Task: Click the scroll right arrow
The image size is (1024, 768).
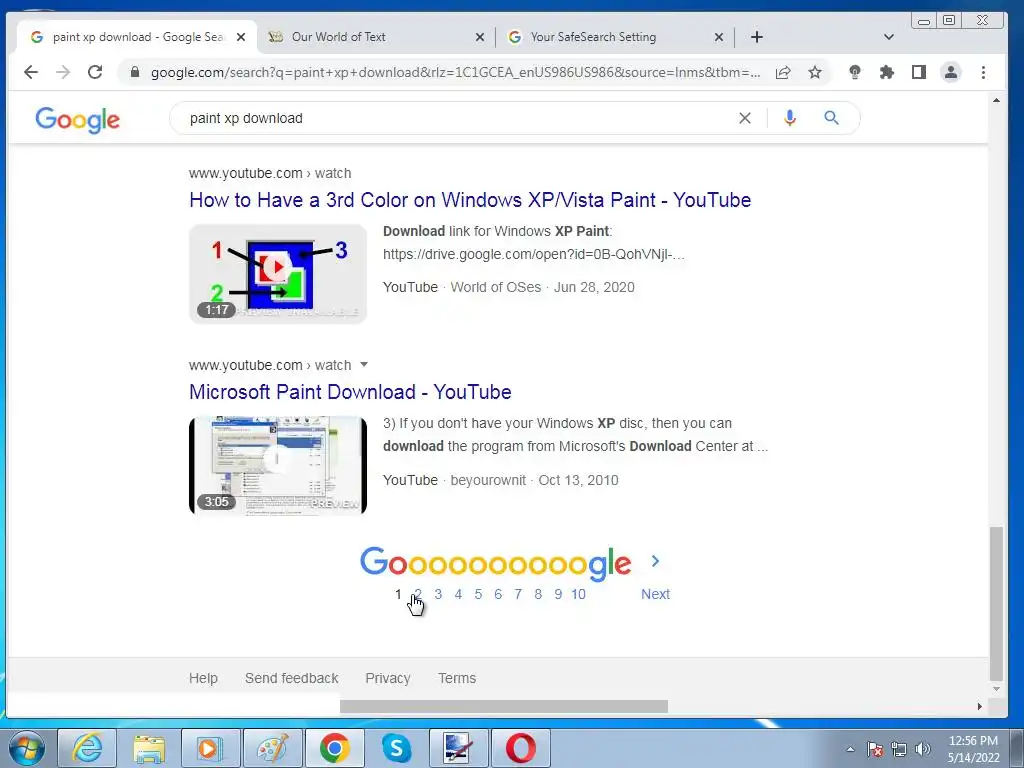Action: [979, 707]
